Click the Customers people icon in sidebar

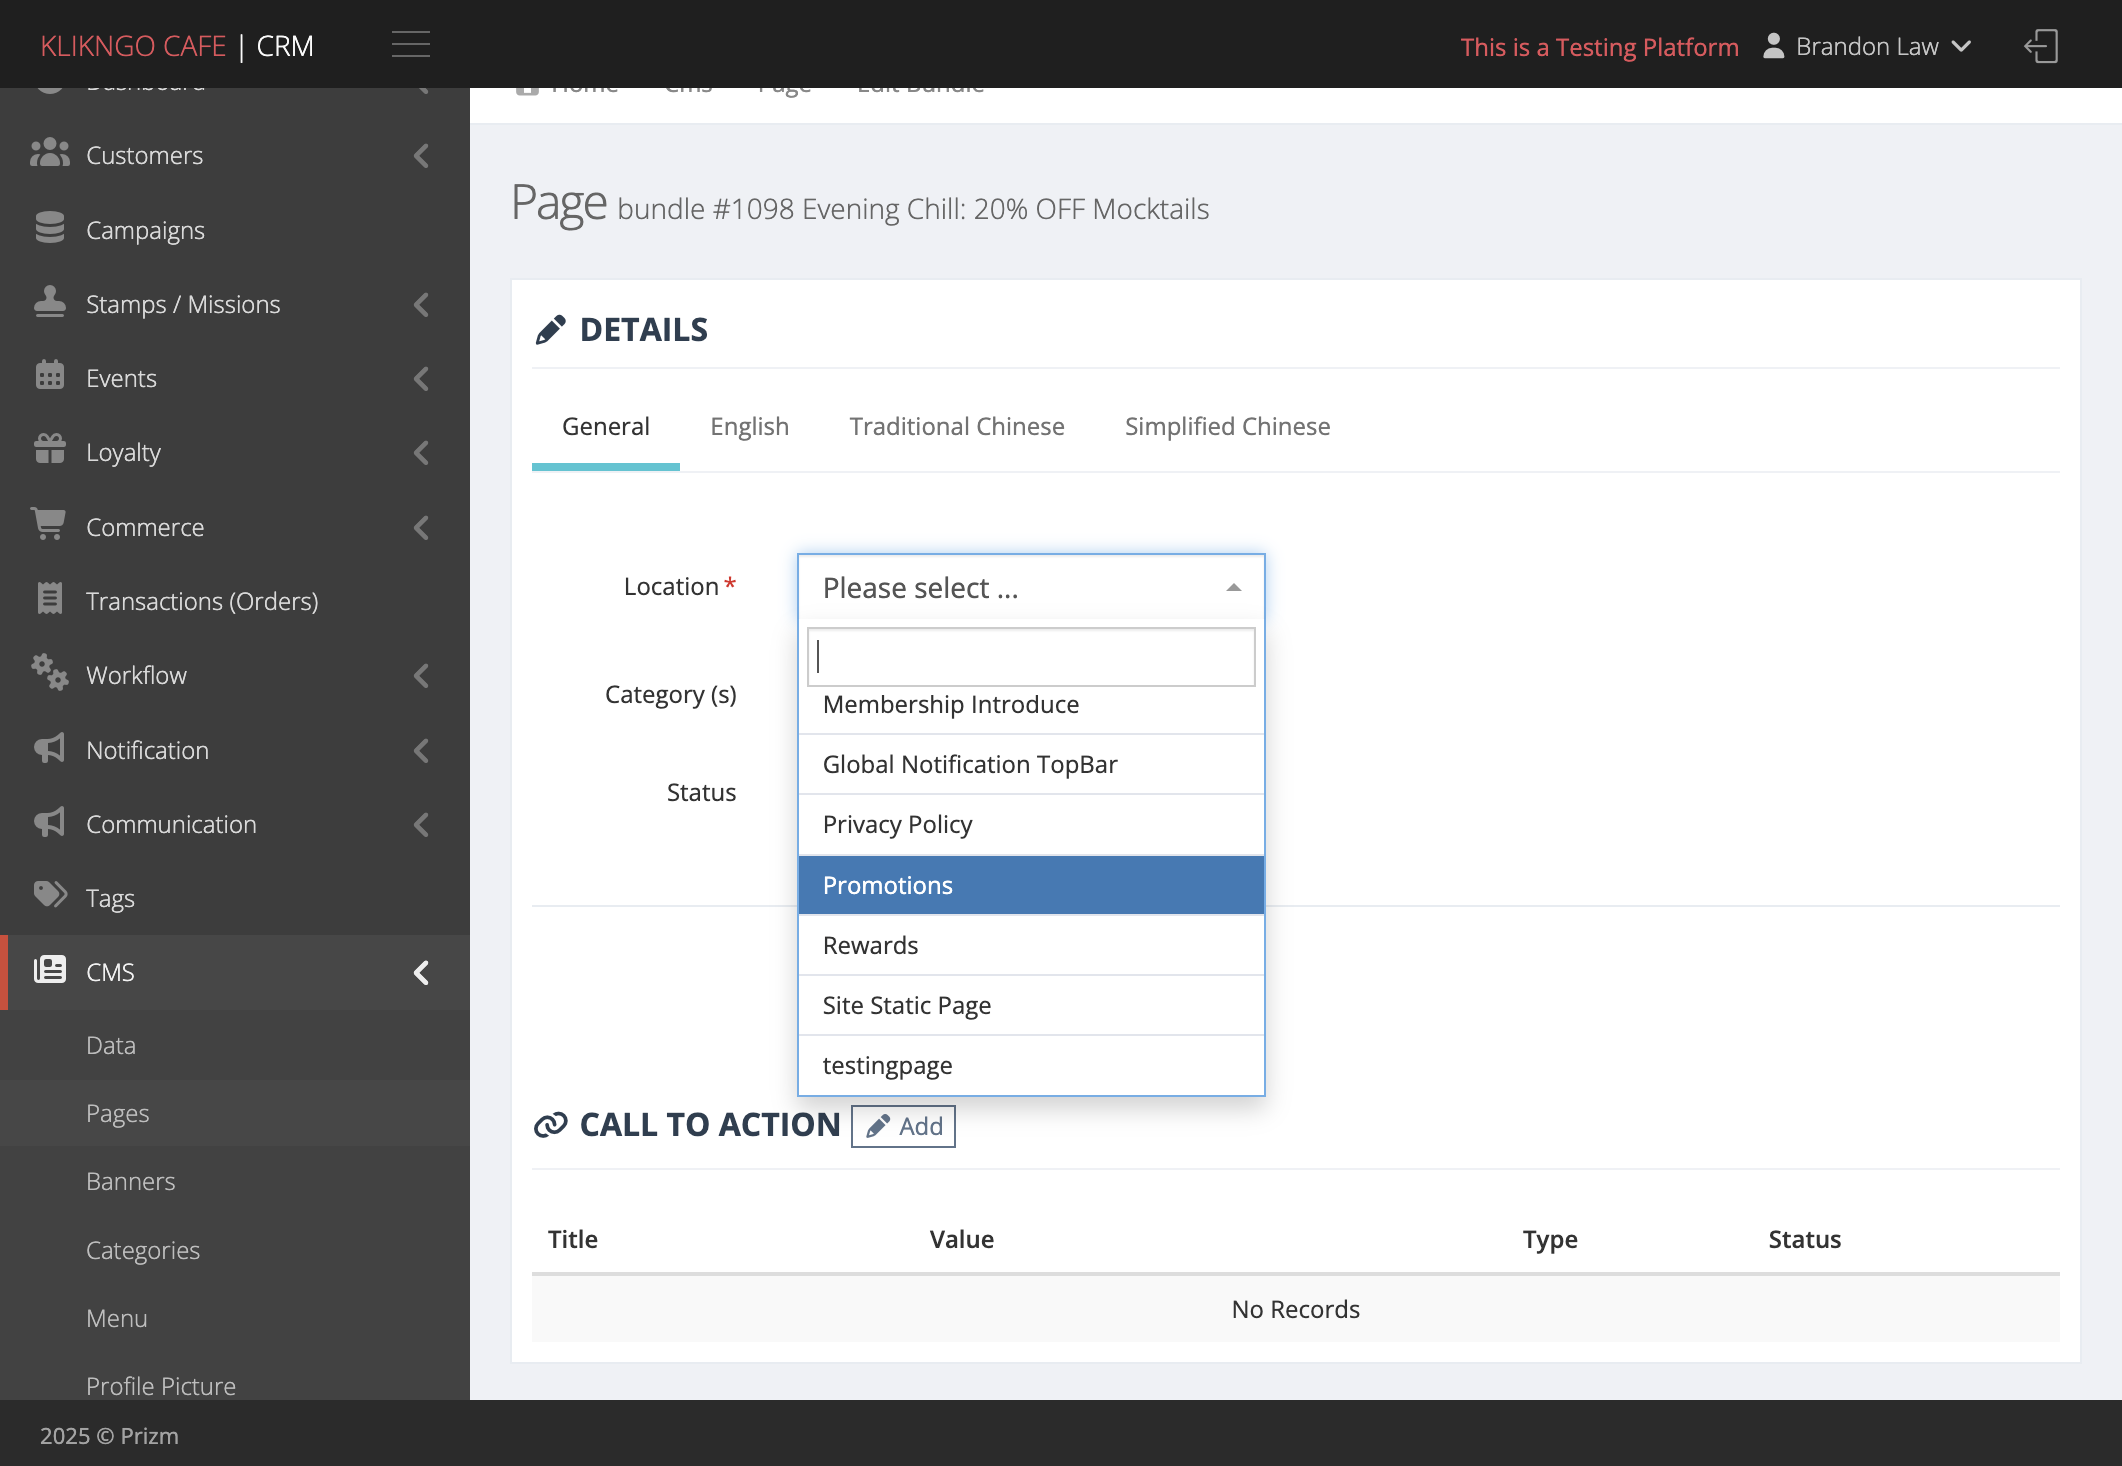49,154
